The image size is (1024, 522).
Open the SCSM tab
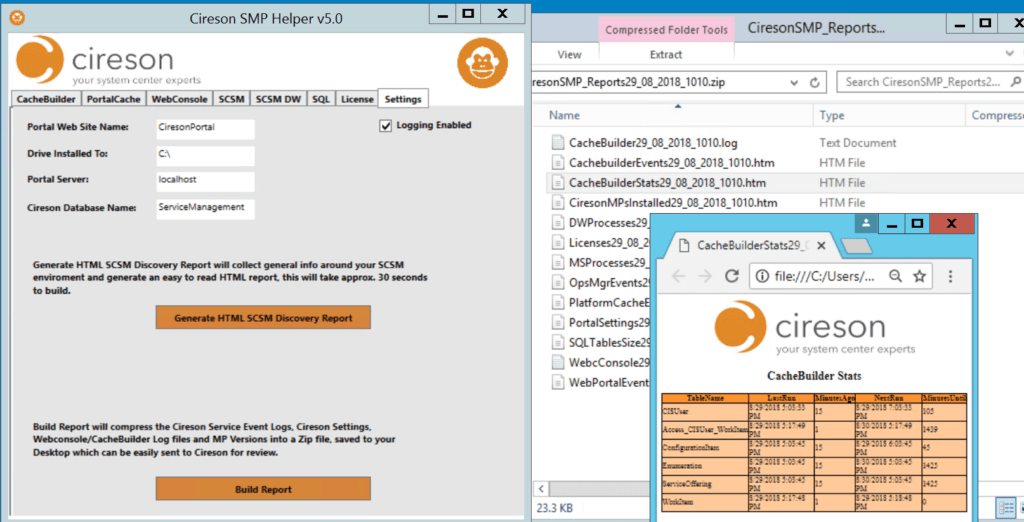(x=231, y=99)
